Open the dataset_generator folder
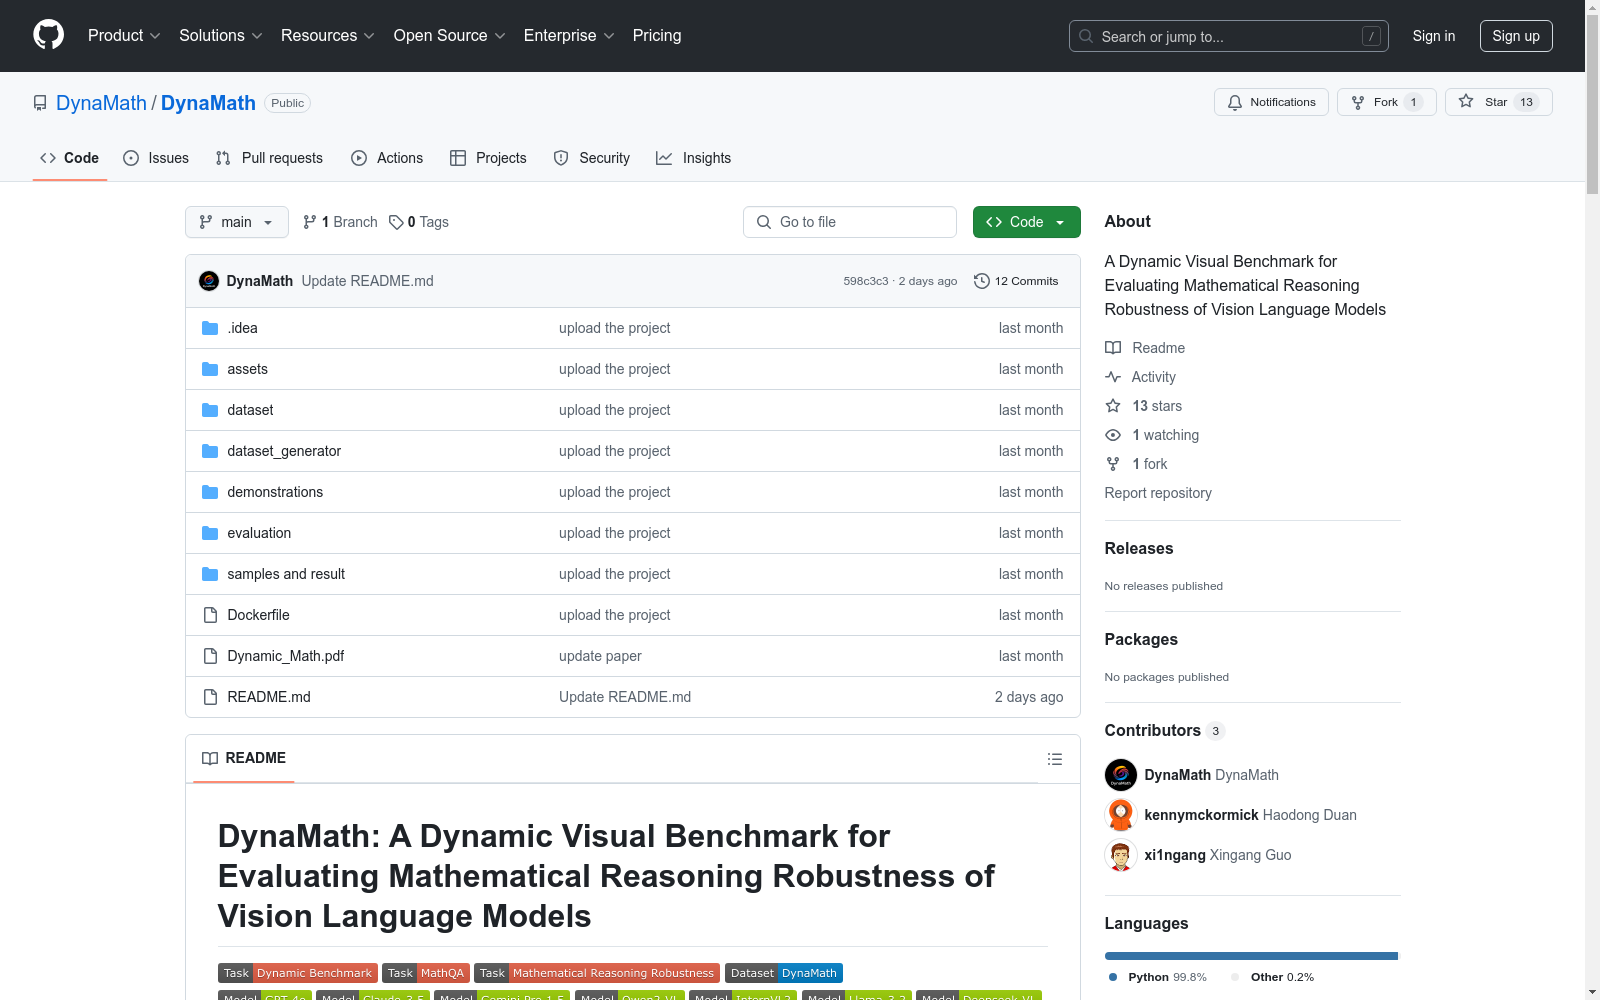Screen dimensions: 1600x1000 coord(284,451)
